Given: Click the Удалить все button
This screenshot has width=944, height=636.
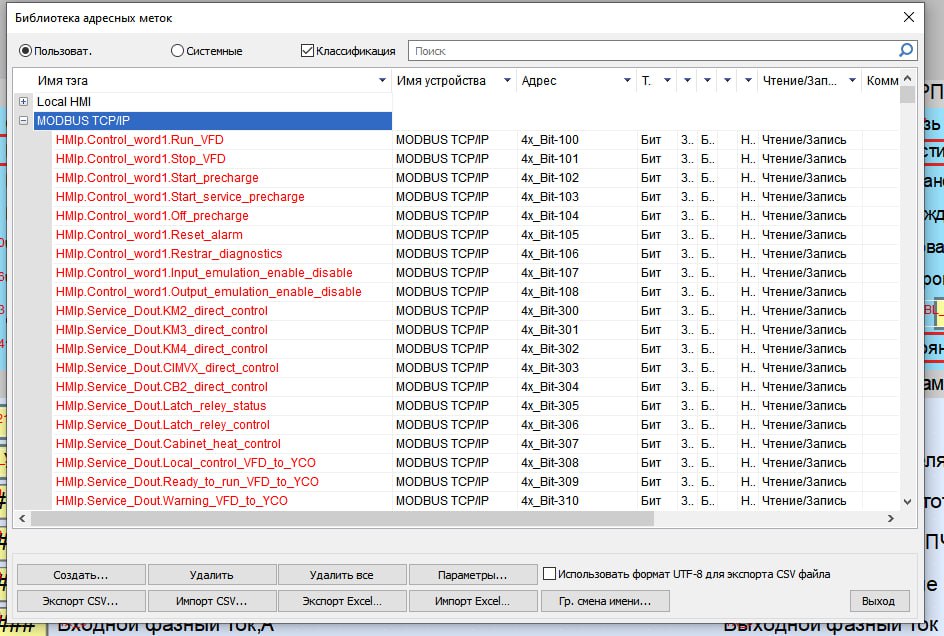Looking at the screenshot, I should [x=342, y=575].
